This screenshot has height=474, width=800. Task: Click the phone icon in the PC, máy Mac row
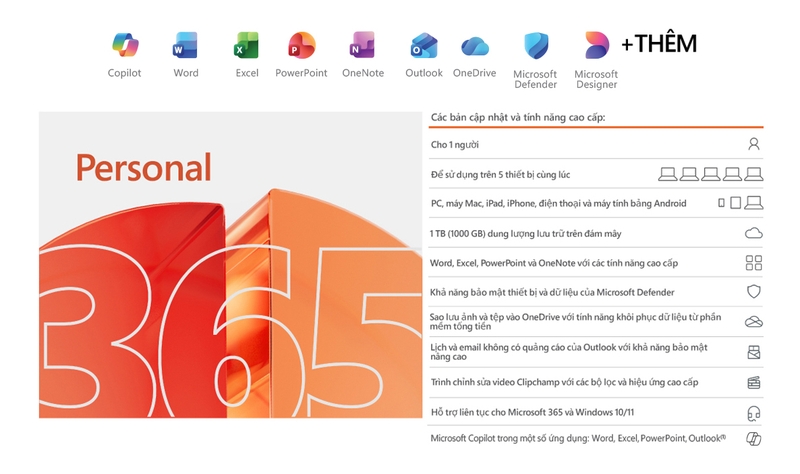tap(721, 203)
